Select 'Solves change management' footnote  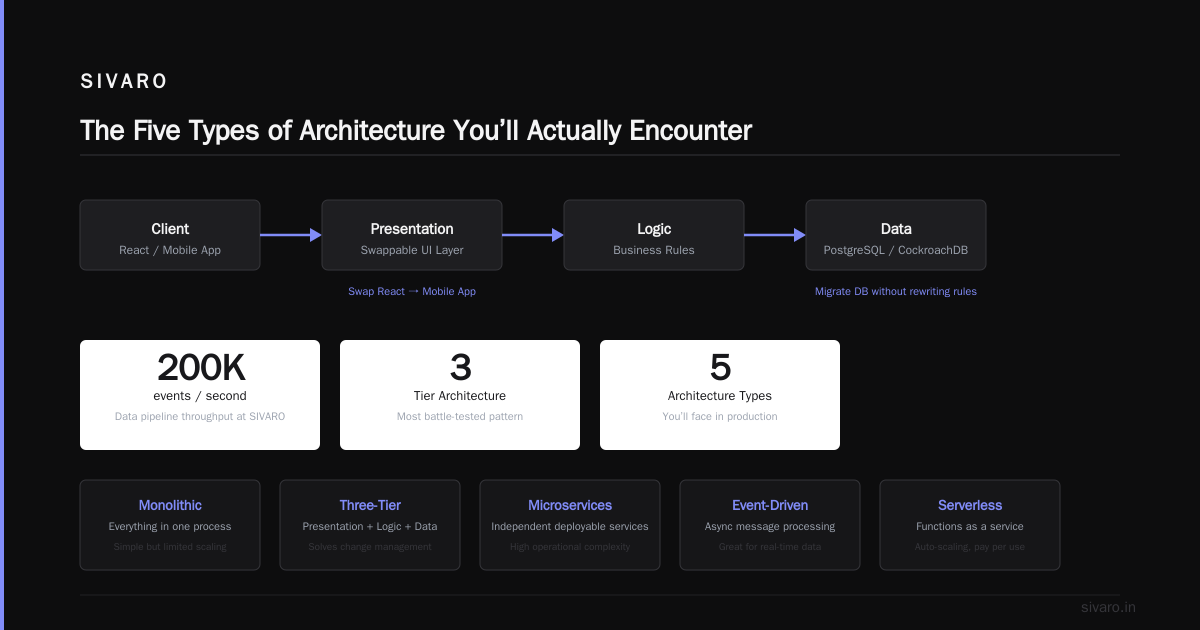(x=370, y=547)
